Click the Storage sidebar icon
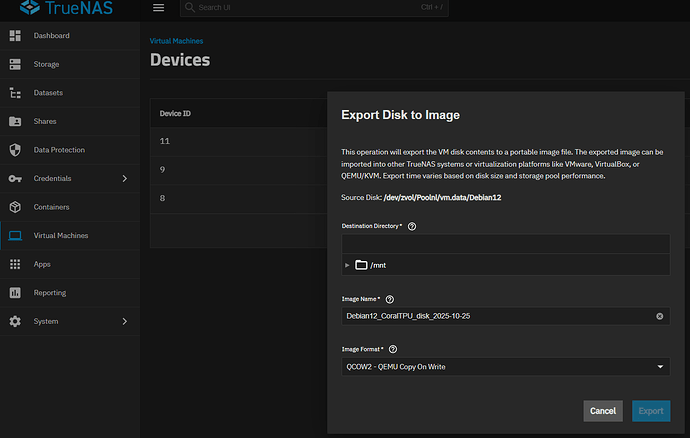 (15, 64)
